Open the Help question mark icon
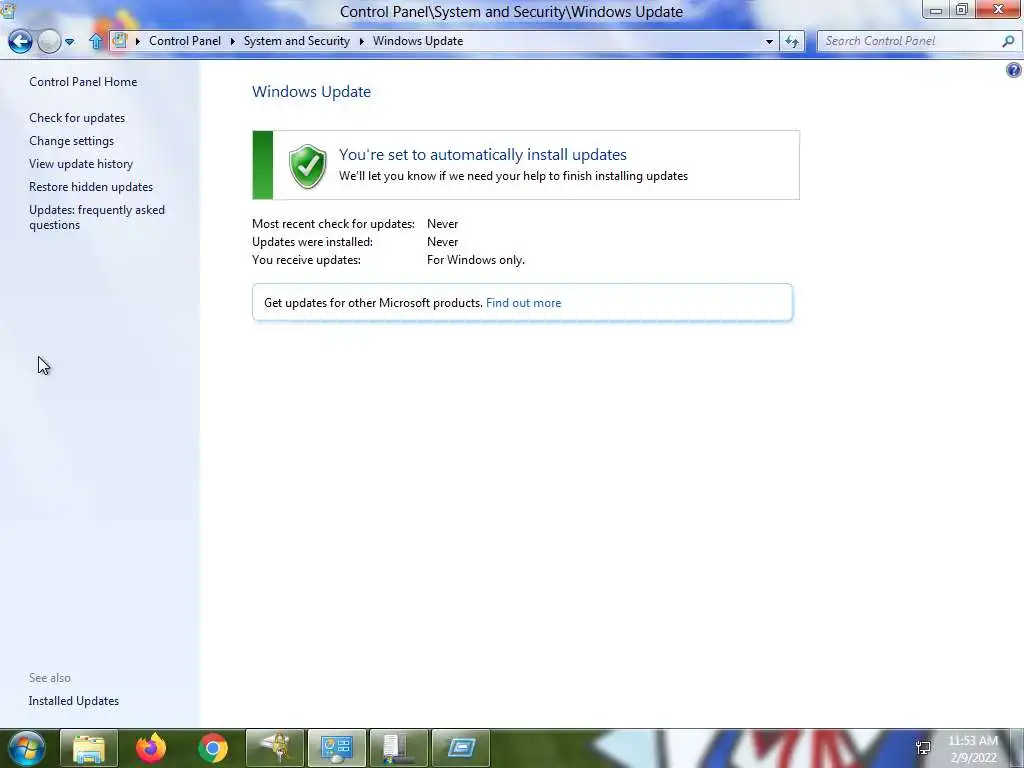The height and width of the screenshot is (768, 1024). pyautogui.click(x=1014, y=70)
